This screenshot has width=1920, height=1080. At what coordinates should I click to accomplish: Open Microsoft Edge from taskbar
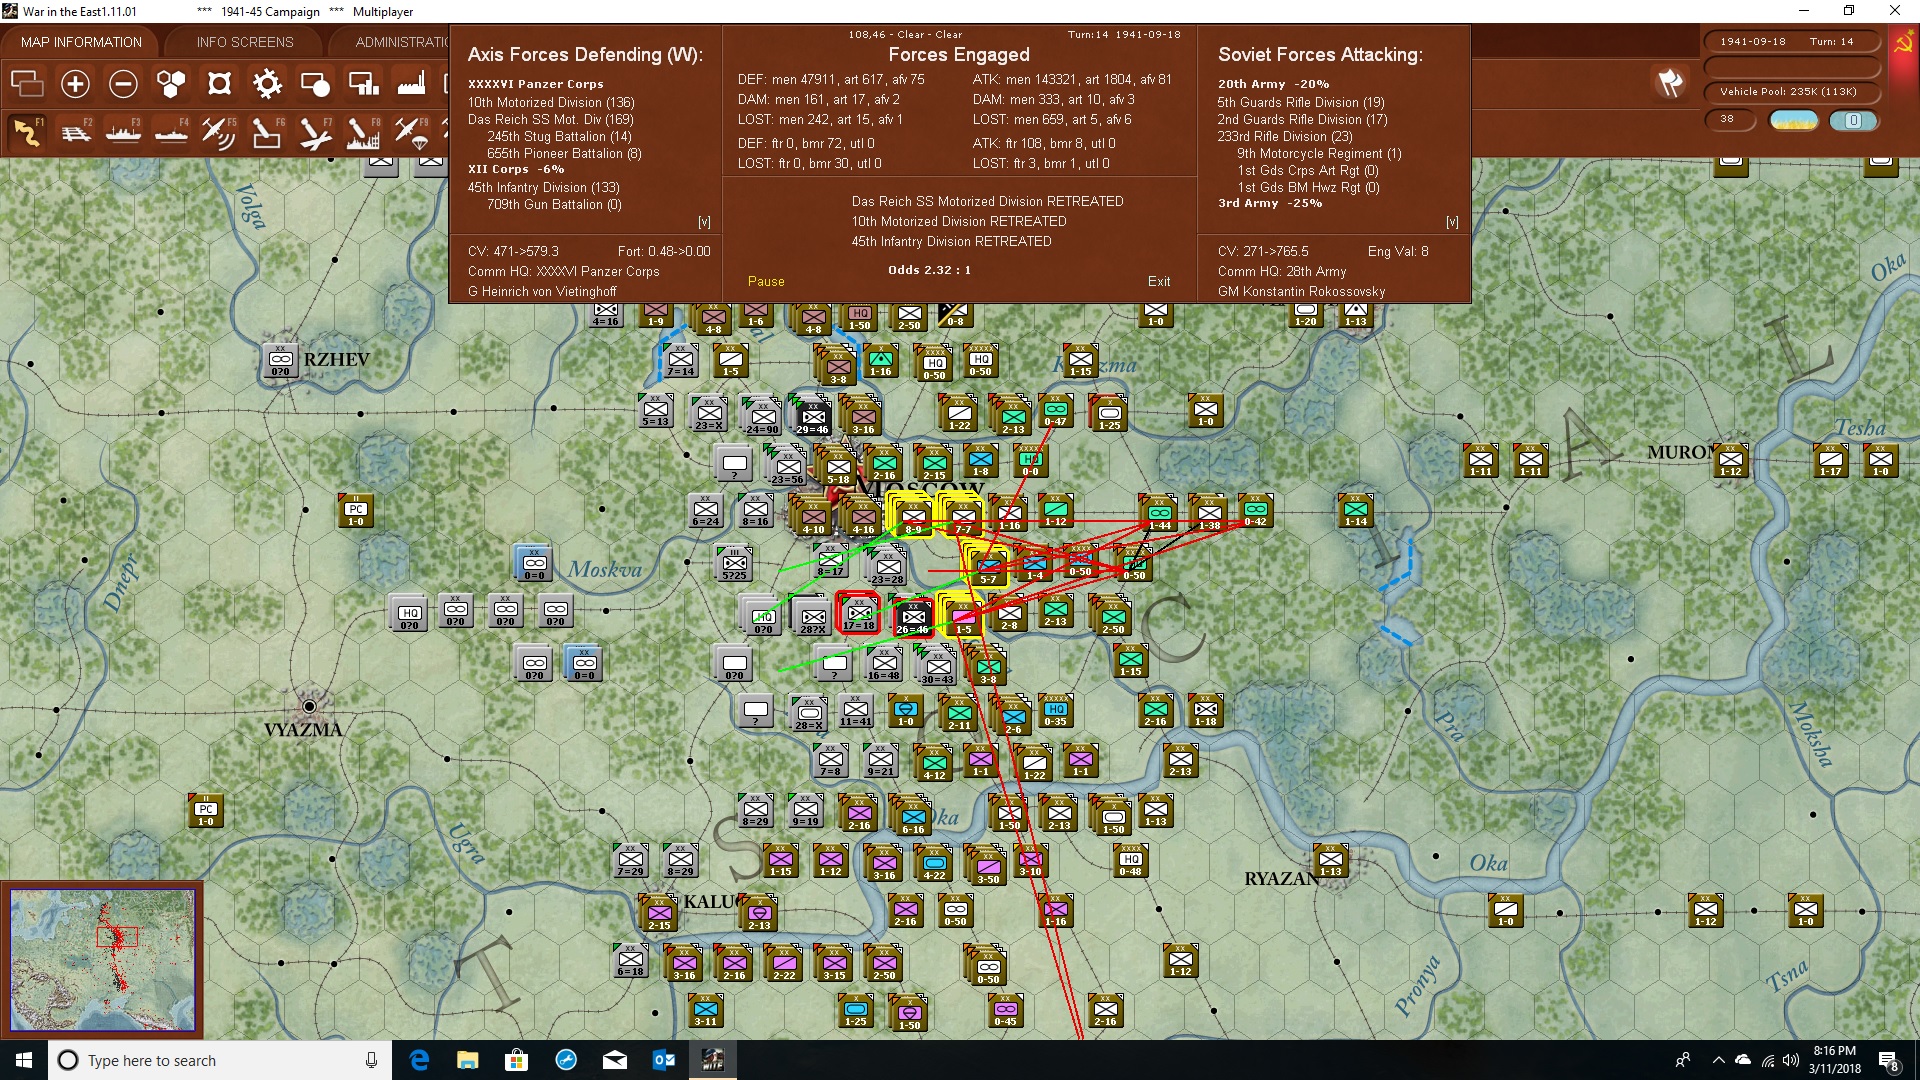[419, 1060]
